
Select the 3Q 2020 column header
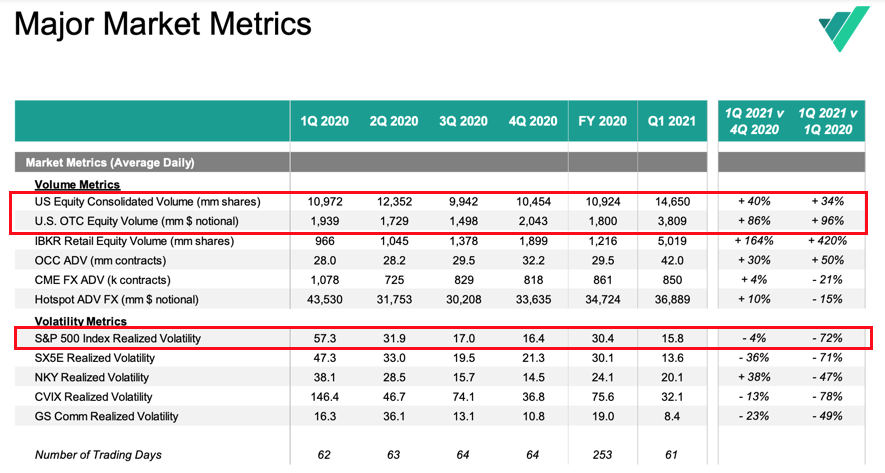pos(463,121)
